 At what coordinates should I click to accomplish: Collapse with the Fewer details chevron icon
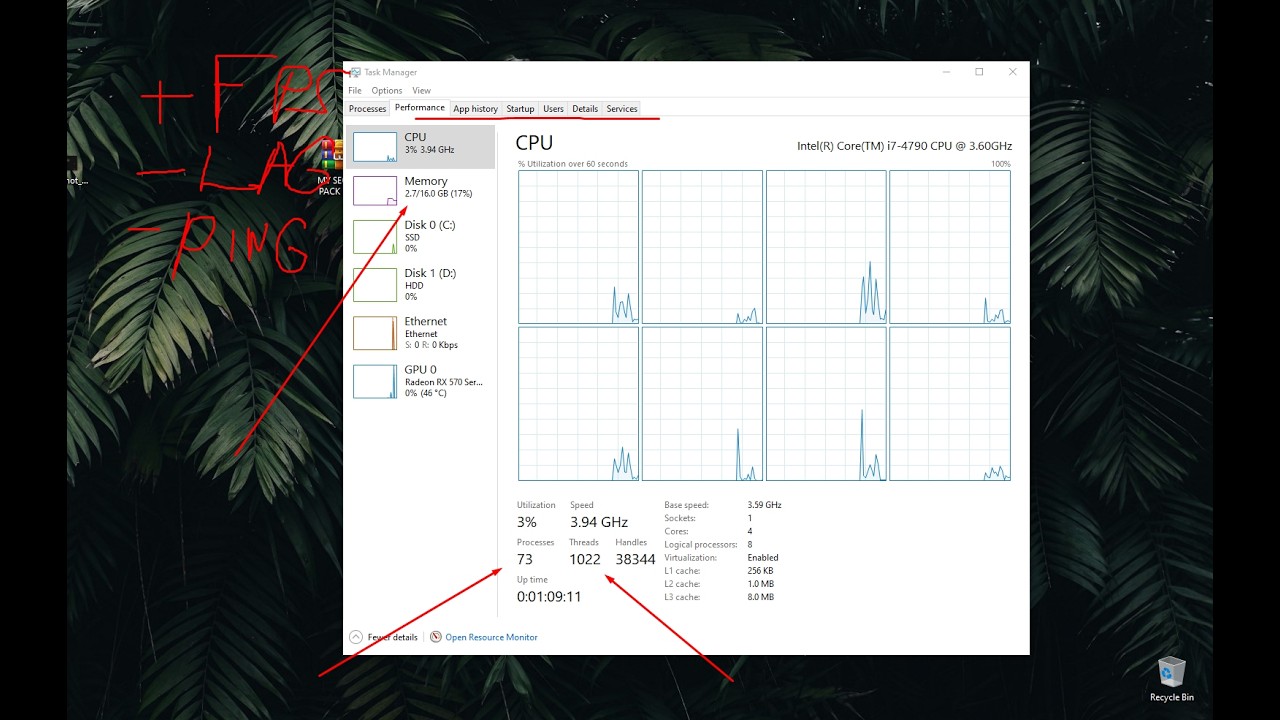(x=356, y=637)
